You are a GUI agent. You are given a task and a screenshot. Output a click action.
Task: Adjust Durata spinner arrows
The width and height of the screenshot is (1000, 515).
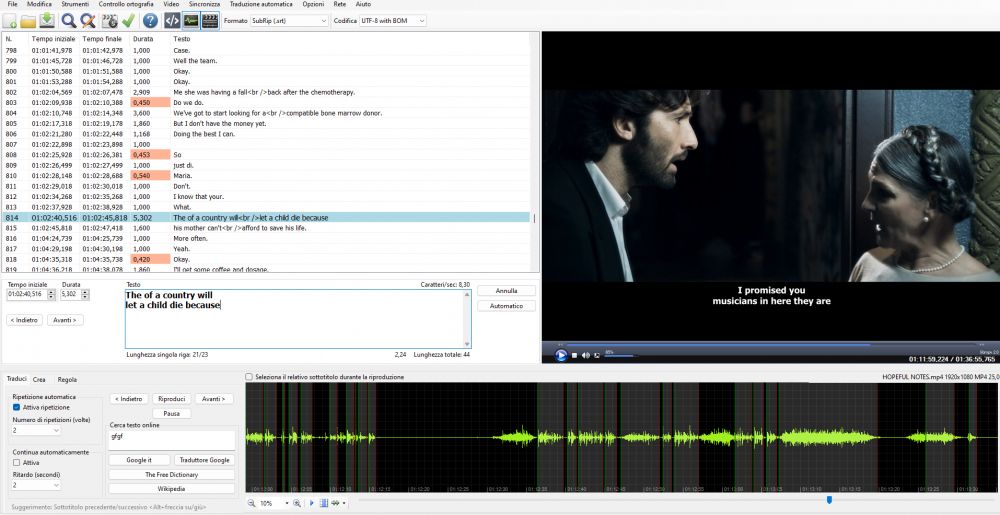click(86, 294)
